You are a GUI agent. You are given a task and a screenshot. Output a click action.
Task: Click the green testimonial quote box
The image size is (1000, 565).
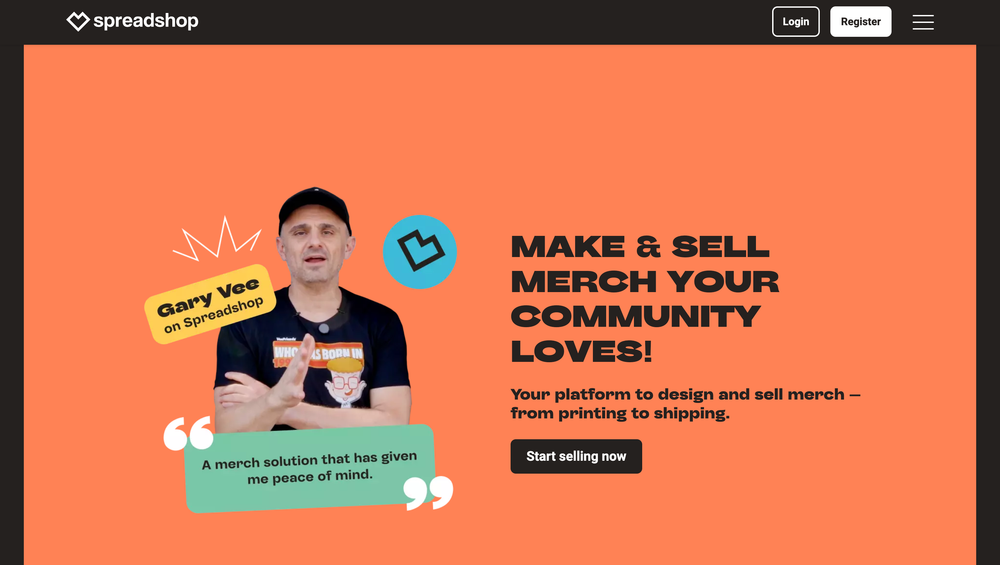(310, 468)
